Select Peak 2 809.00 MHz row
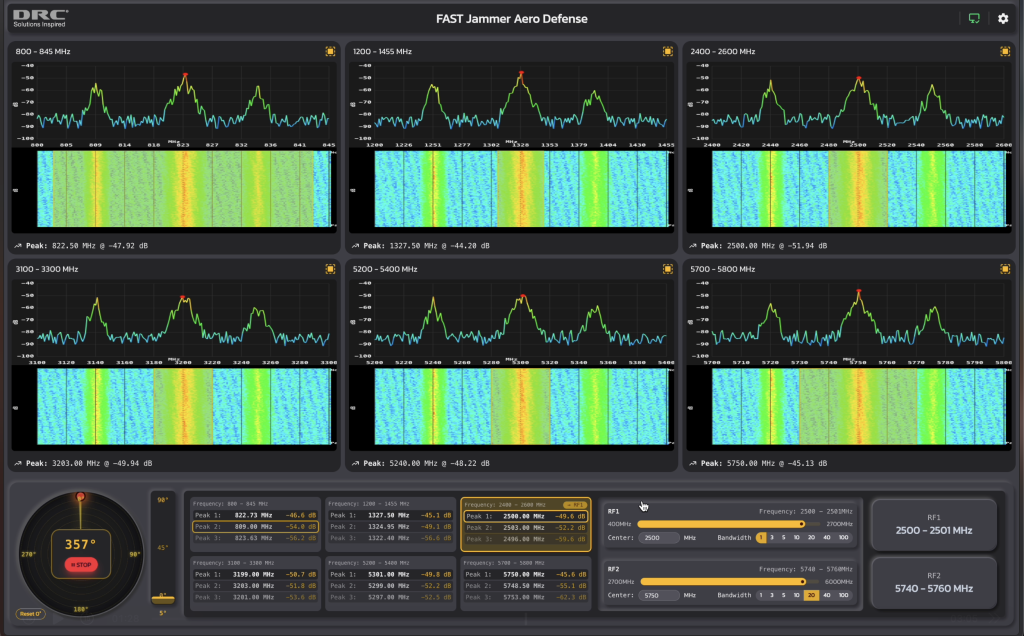Image resolution: width=1024 pixels, height=636 pixels. [255, 525]
